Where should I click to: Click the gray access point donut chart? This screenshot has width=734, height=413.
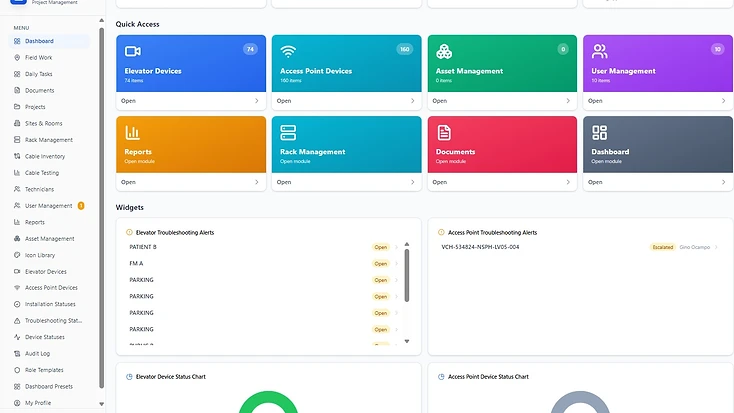pos(580,402)
